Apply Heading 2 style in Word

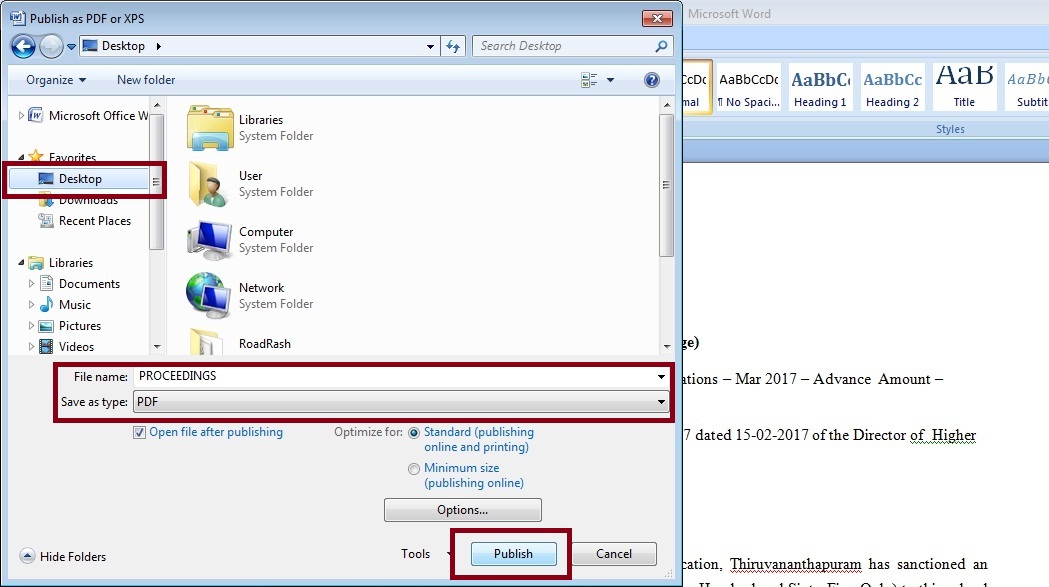(892, 88)
